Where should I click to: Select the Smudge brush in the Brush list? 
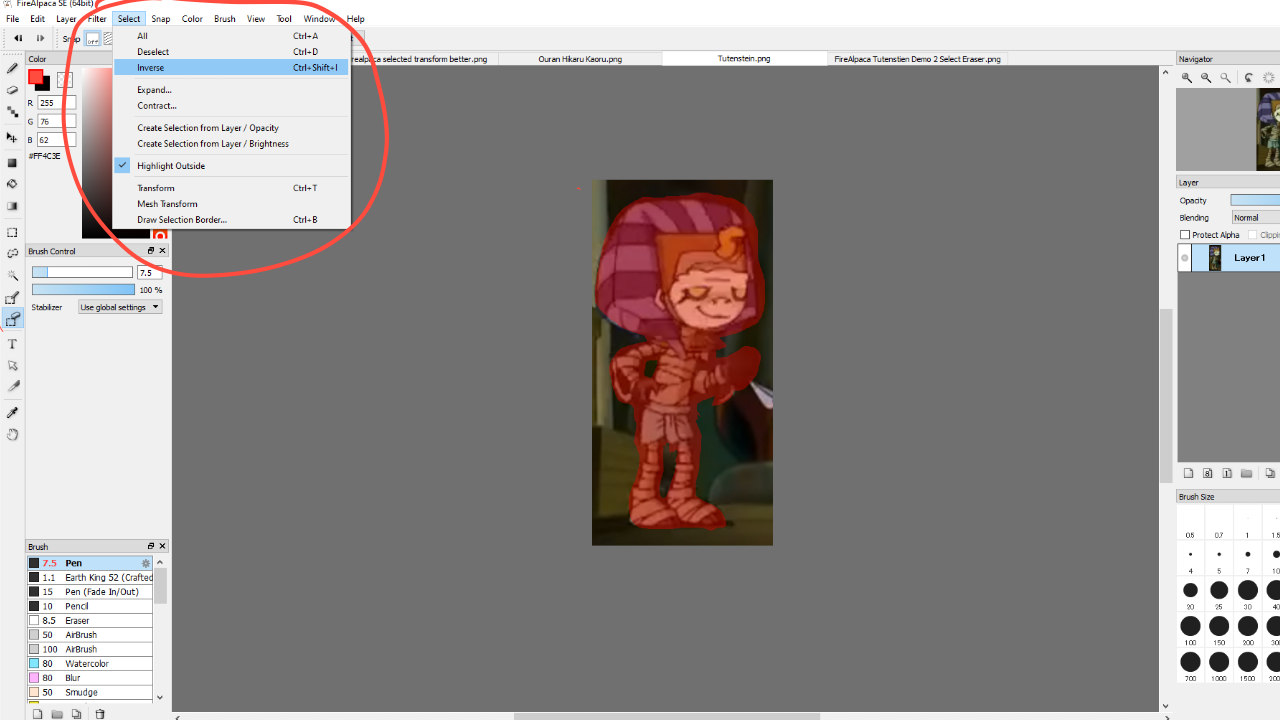point(90,692)
